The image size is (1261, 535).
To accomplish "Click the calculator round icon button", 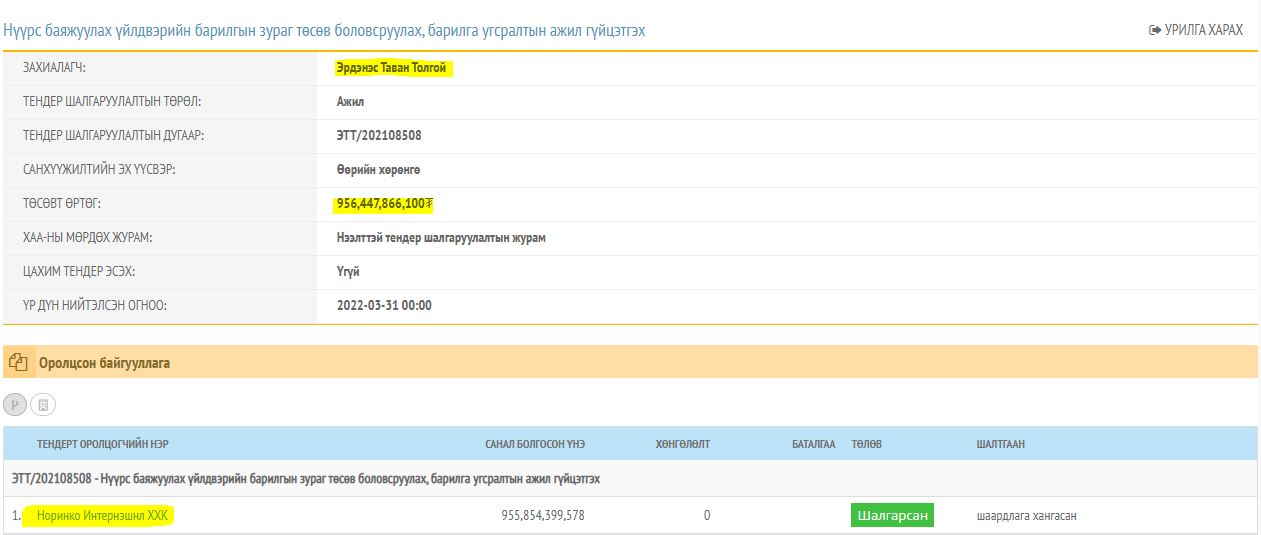I will pos(44,405).
